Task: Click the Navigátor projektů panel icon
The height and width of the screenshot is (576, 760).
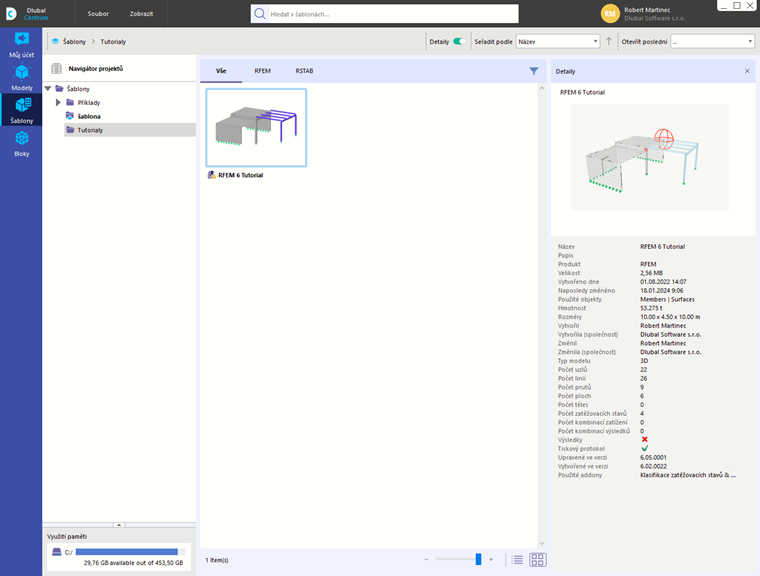Action: [57, 68]
